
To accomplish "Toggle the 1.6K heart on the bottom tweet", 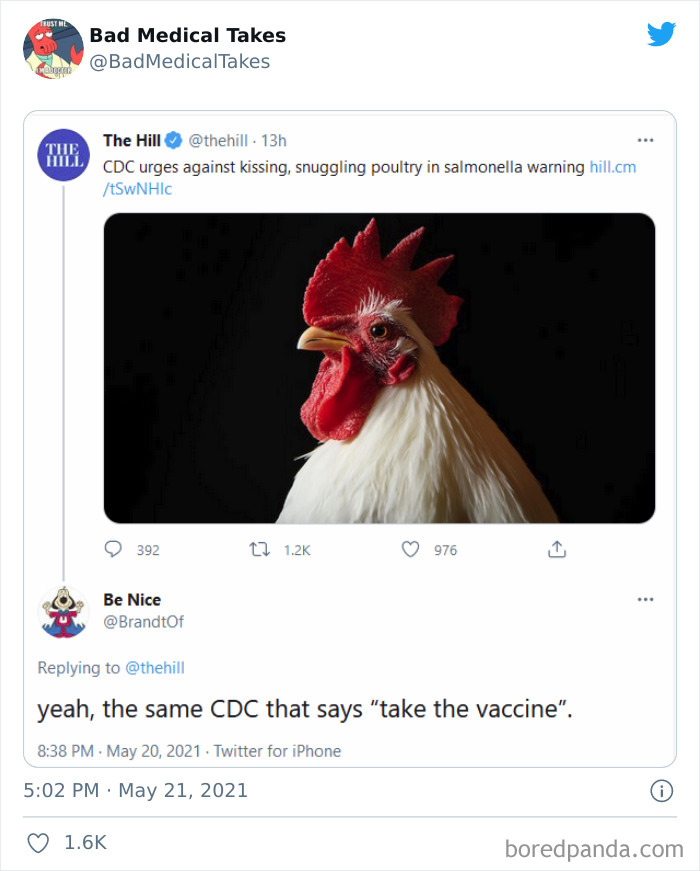I will [38, 842].
